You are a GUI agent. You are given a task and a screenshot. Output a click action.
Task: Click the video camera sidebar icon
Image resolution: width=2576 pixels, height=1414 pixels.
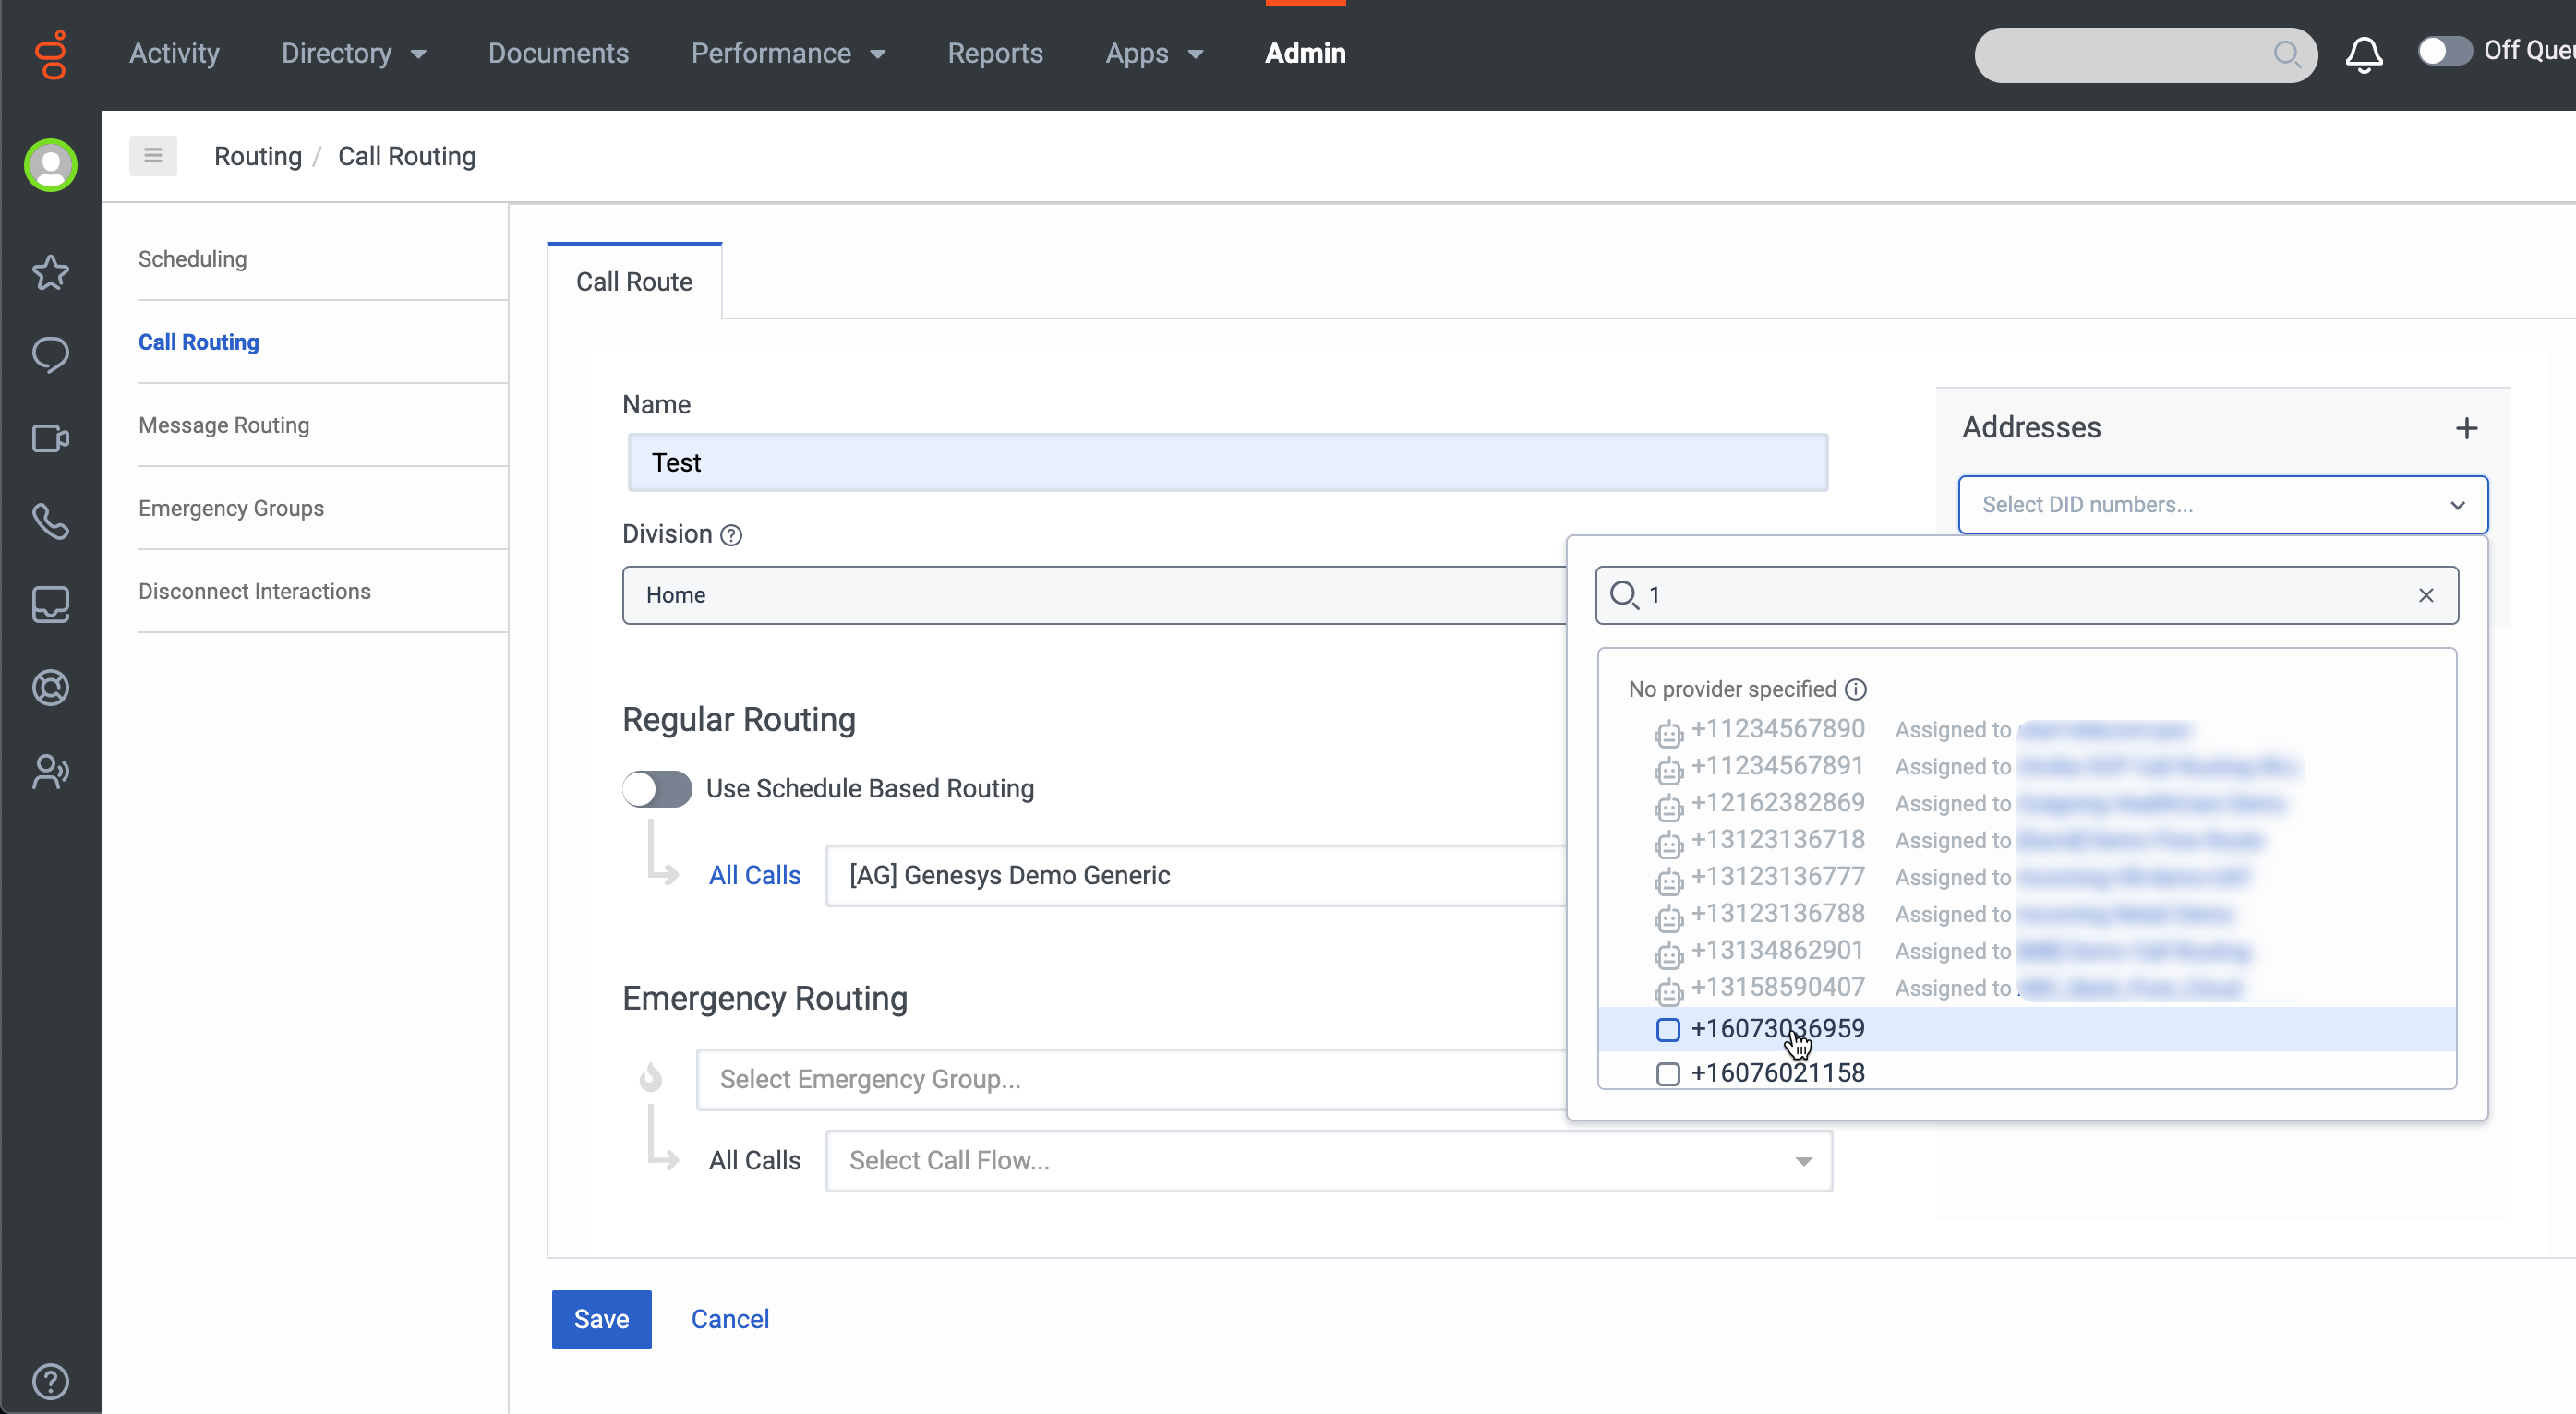coord(50,438)
